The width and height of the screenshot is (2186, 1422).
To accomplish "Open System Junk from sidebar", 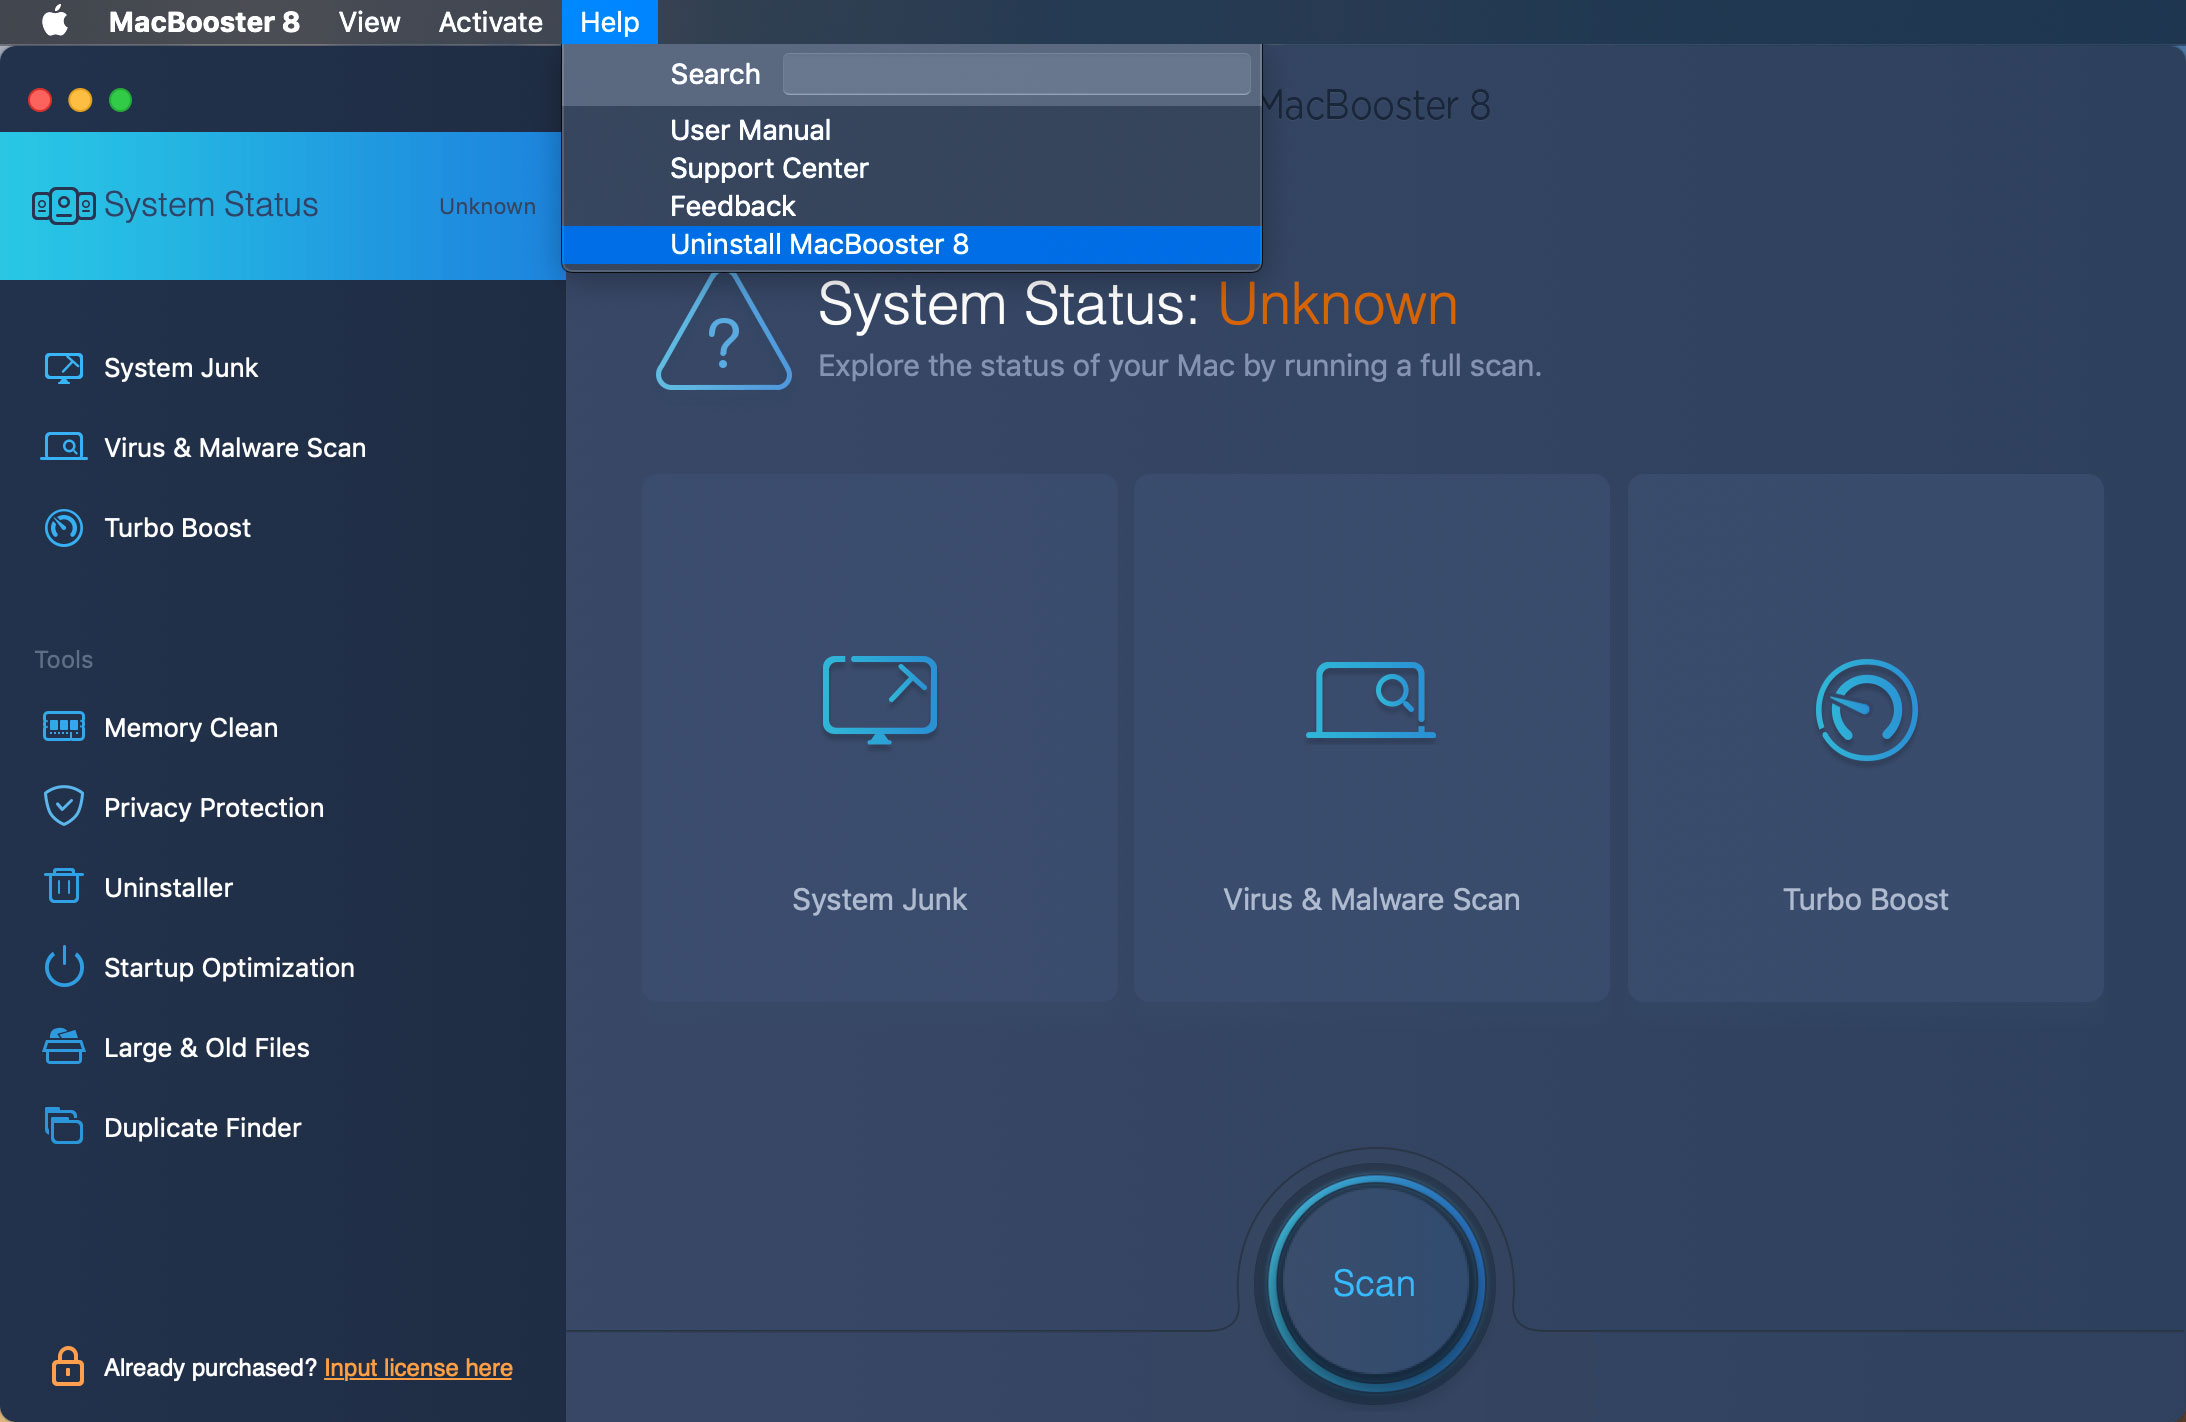I will tap(181, 368).
